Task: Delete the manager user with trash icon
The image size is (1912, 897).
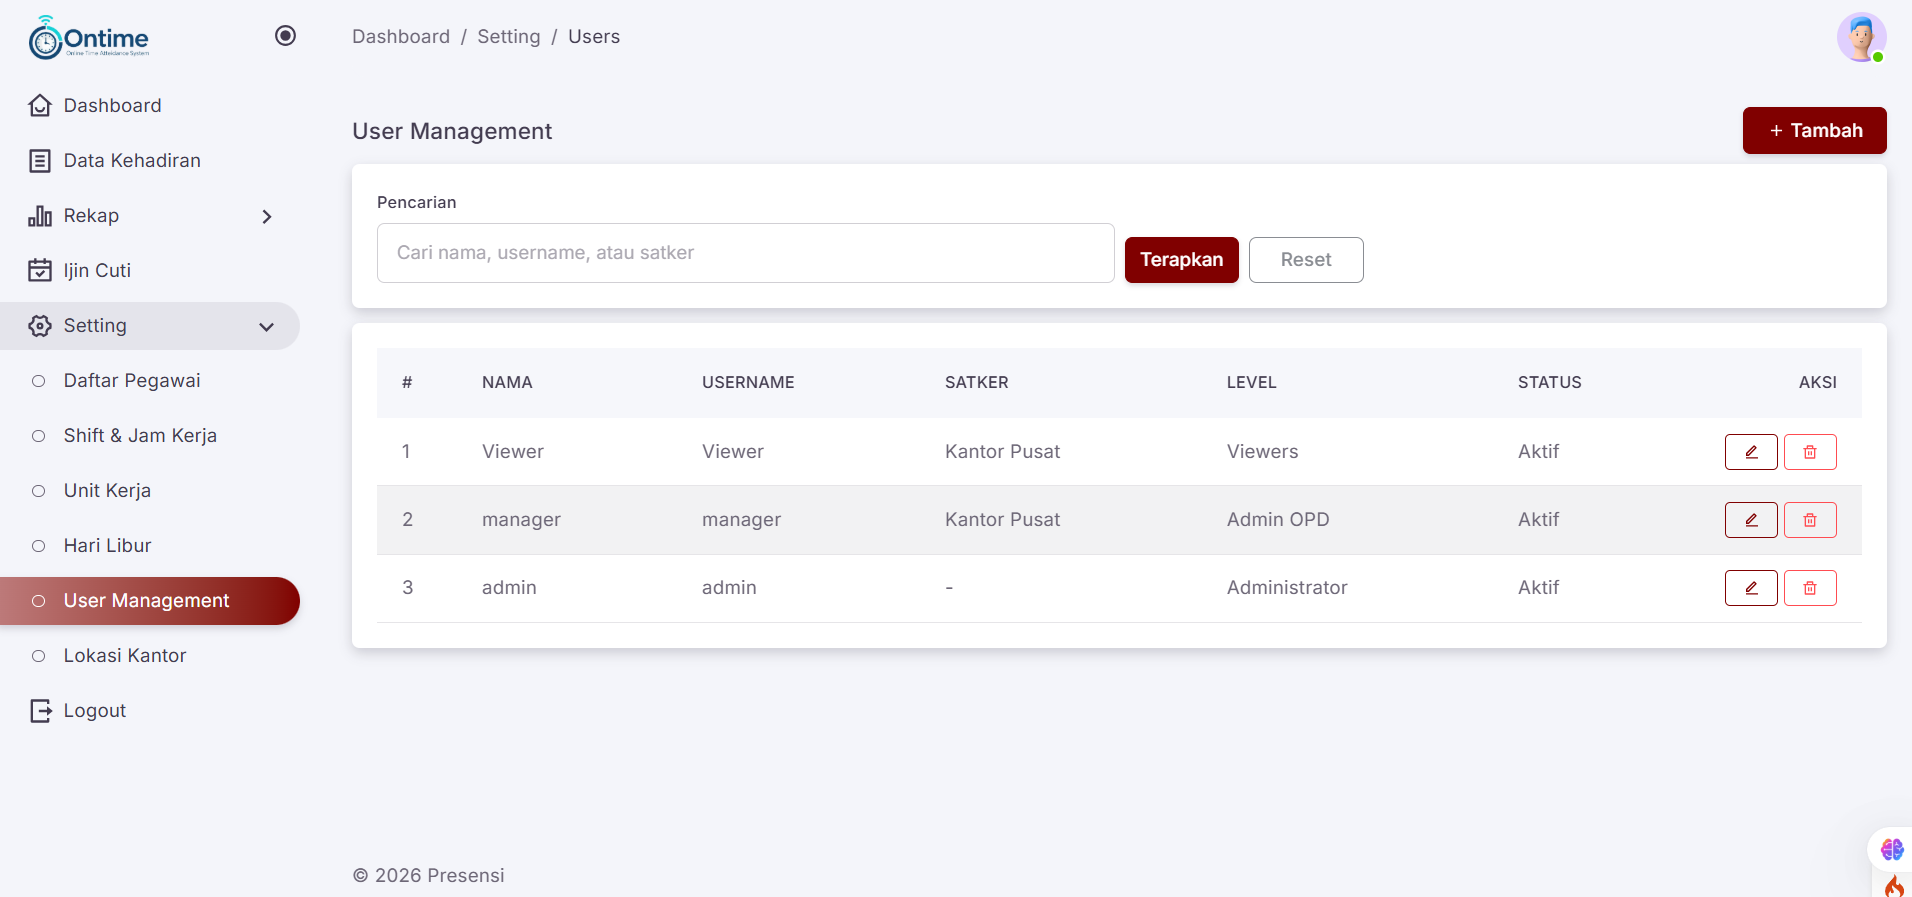Action: pyautogui.click(x=1810, y=520)
